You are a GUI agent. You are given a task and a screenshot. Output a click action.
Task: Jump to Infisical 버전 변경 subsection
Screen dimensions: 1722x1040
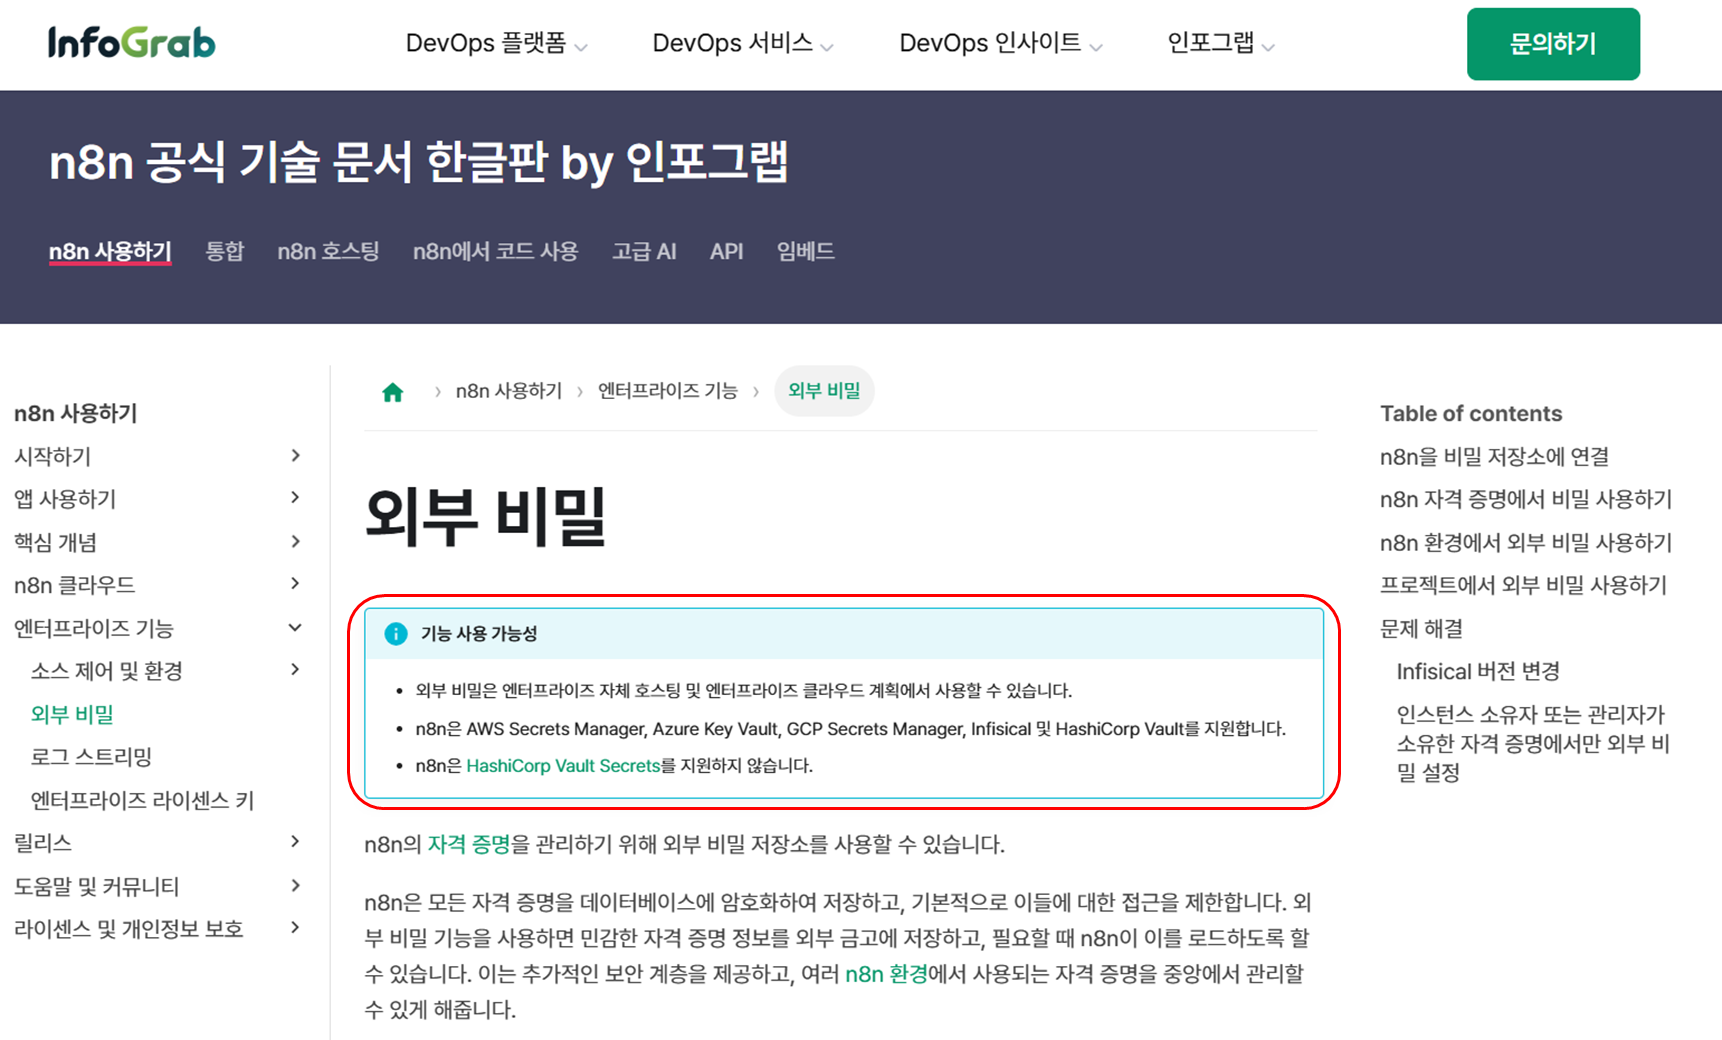(x=1478, y=671)
